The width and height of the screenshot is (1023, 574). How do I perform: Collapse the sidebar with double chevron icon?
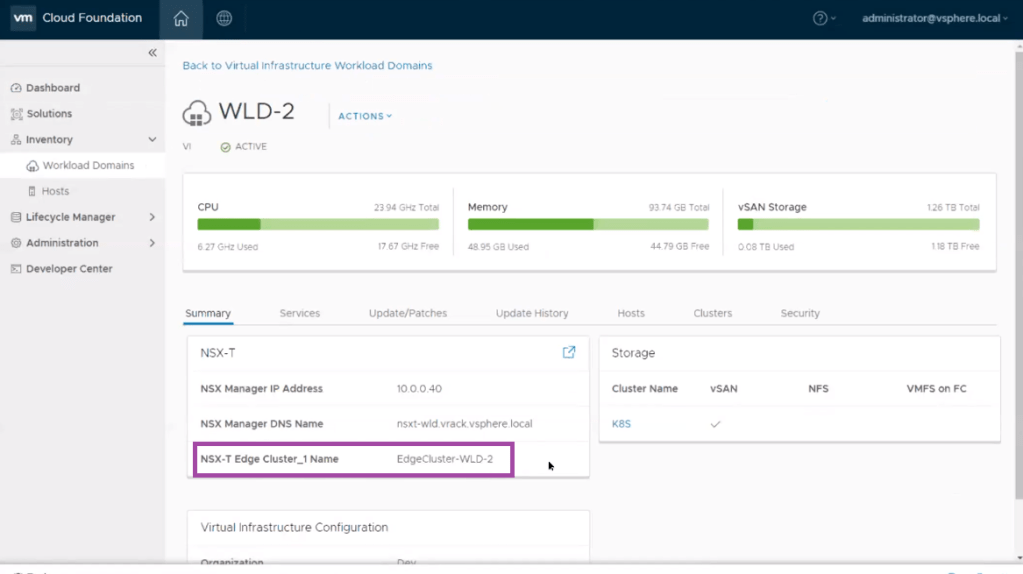point(152,53)
